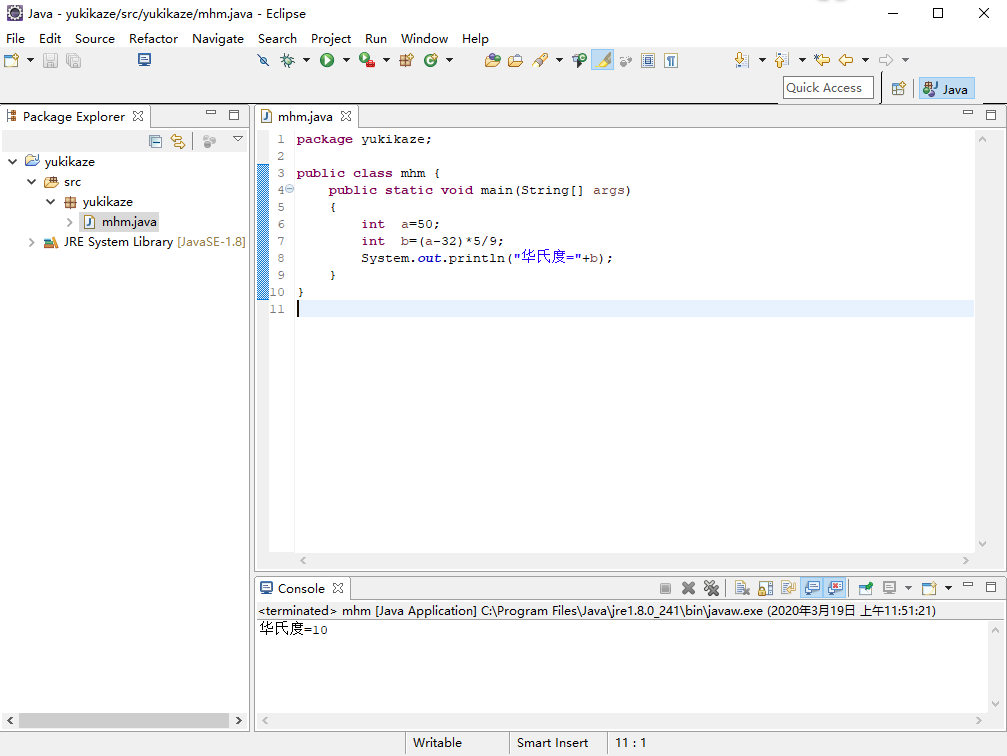Image resolution: width=1007 pixels, height=756 pixels.
Task: Click Open Perspective icon
Action: click(x=898, y=89)
